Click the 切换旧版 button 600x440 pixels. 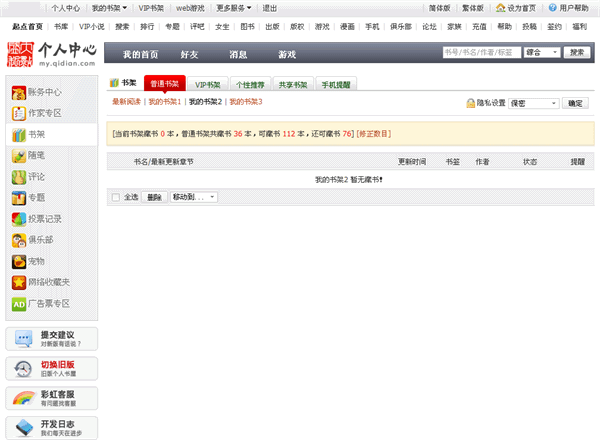point(54,367)
